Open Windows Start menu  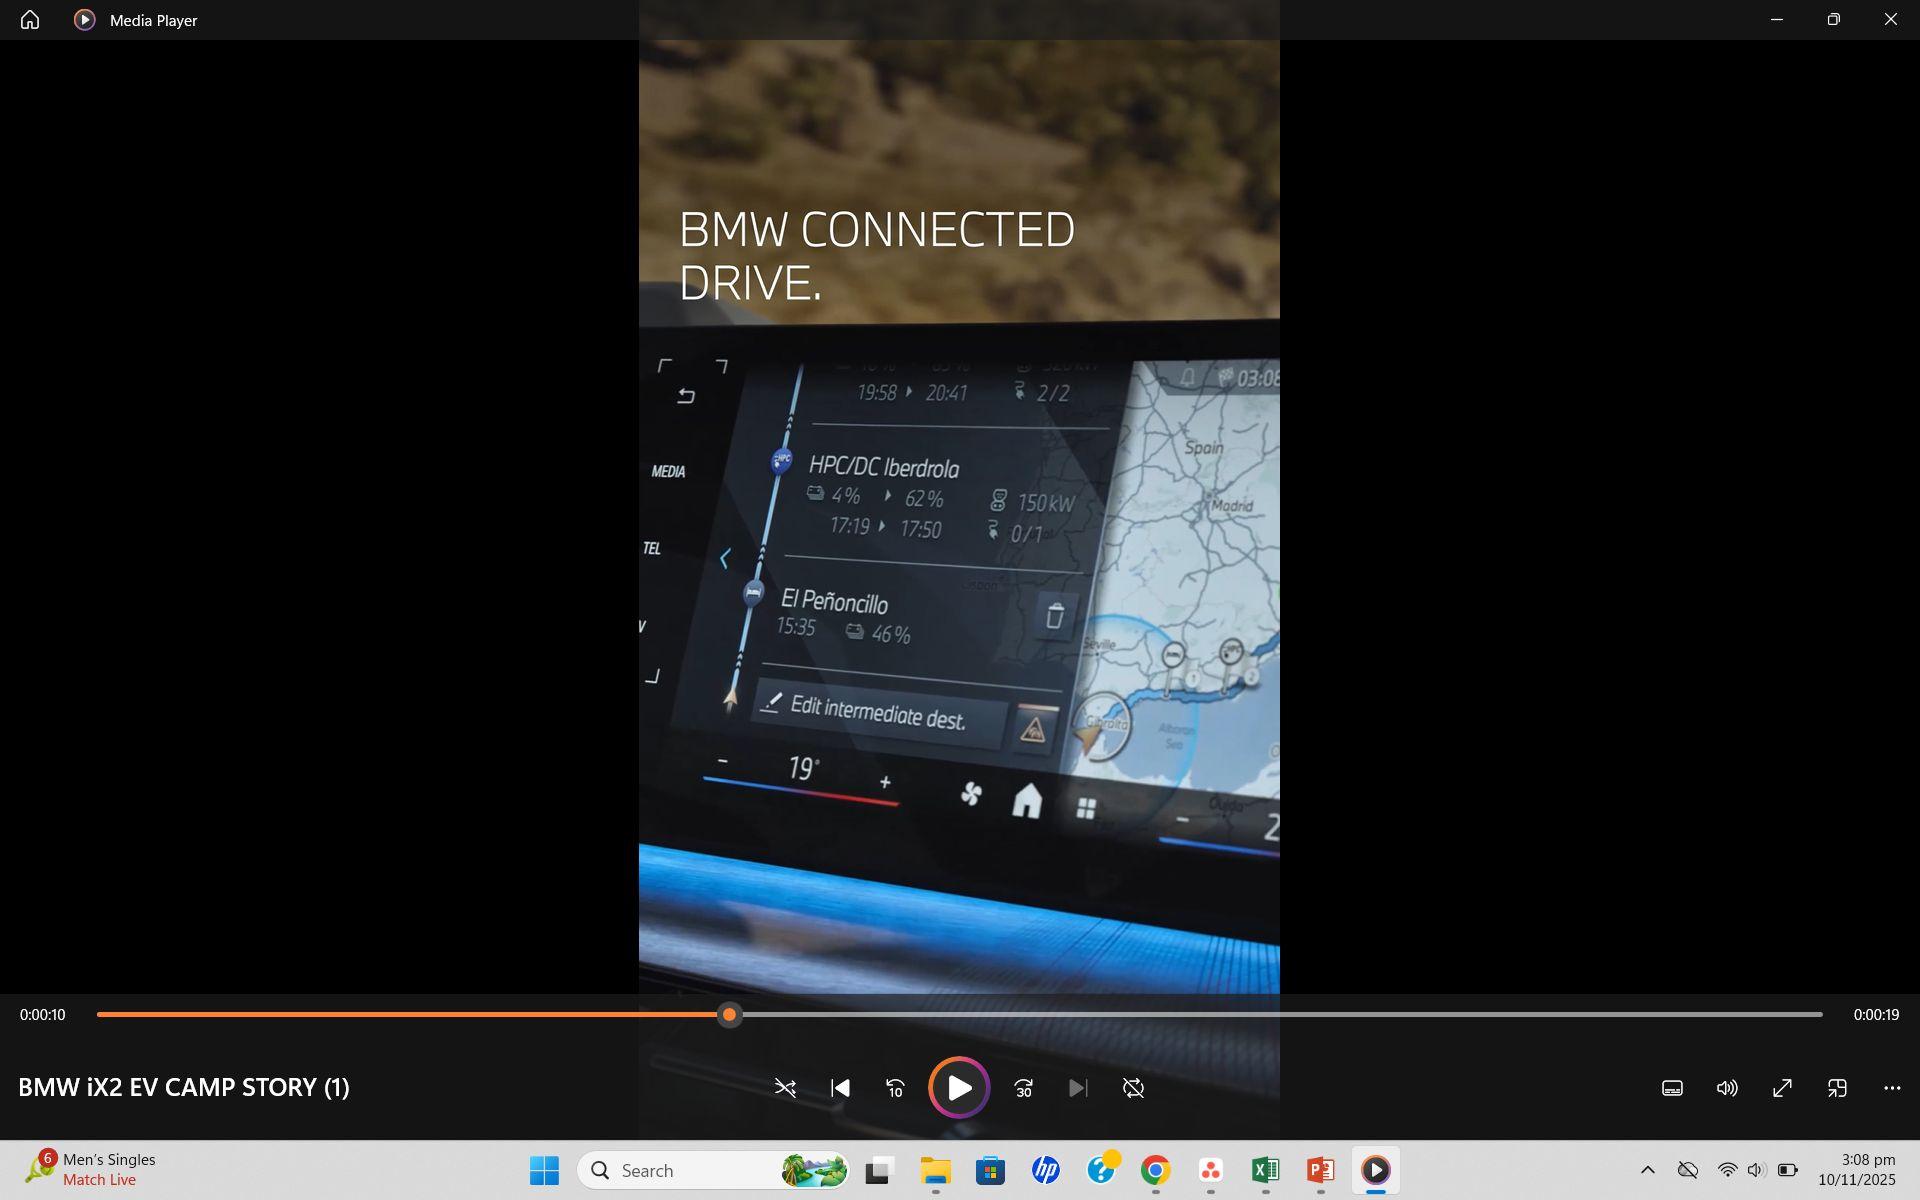544,1170
